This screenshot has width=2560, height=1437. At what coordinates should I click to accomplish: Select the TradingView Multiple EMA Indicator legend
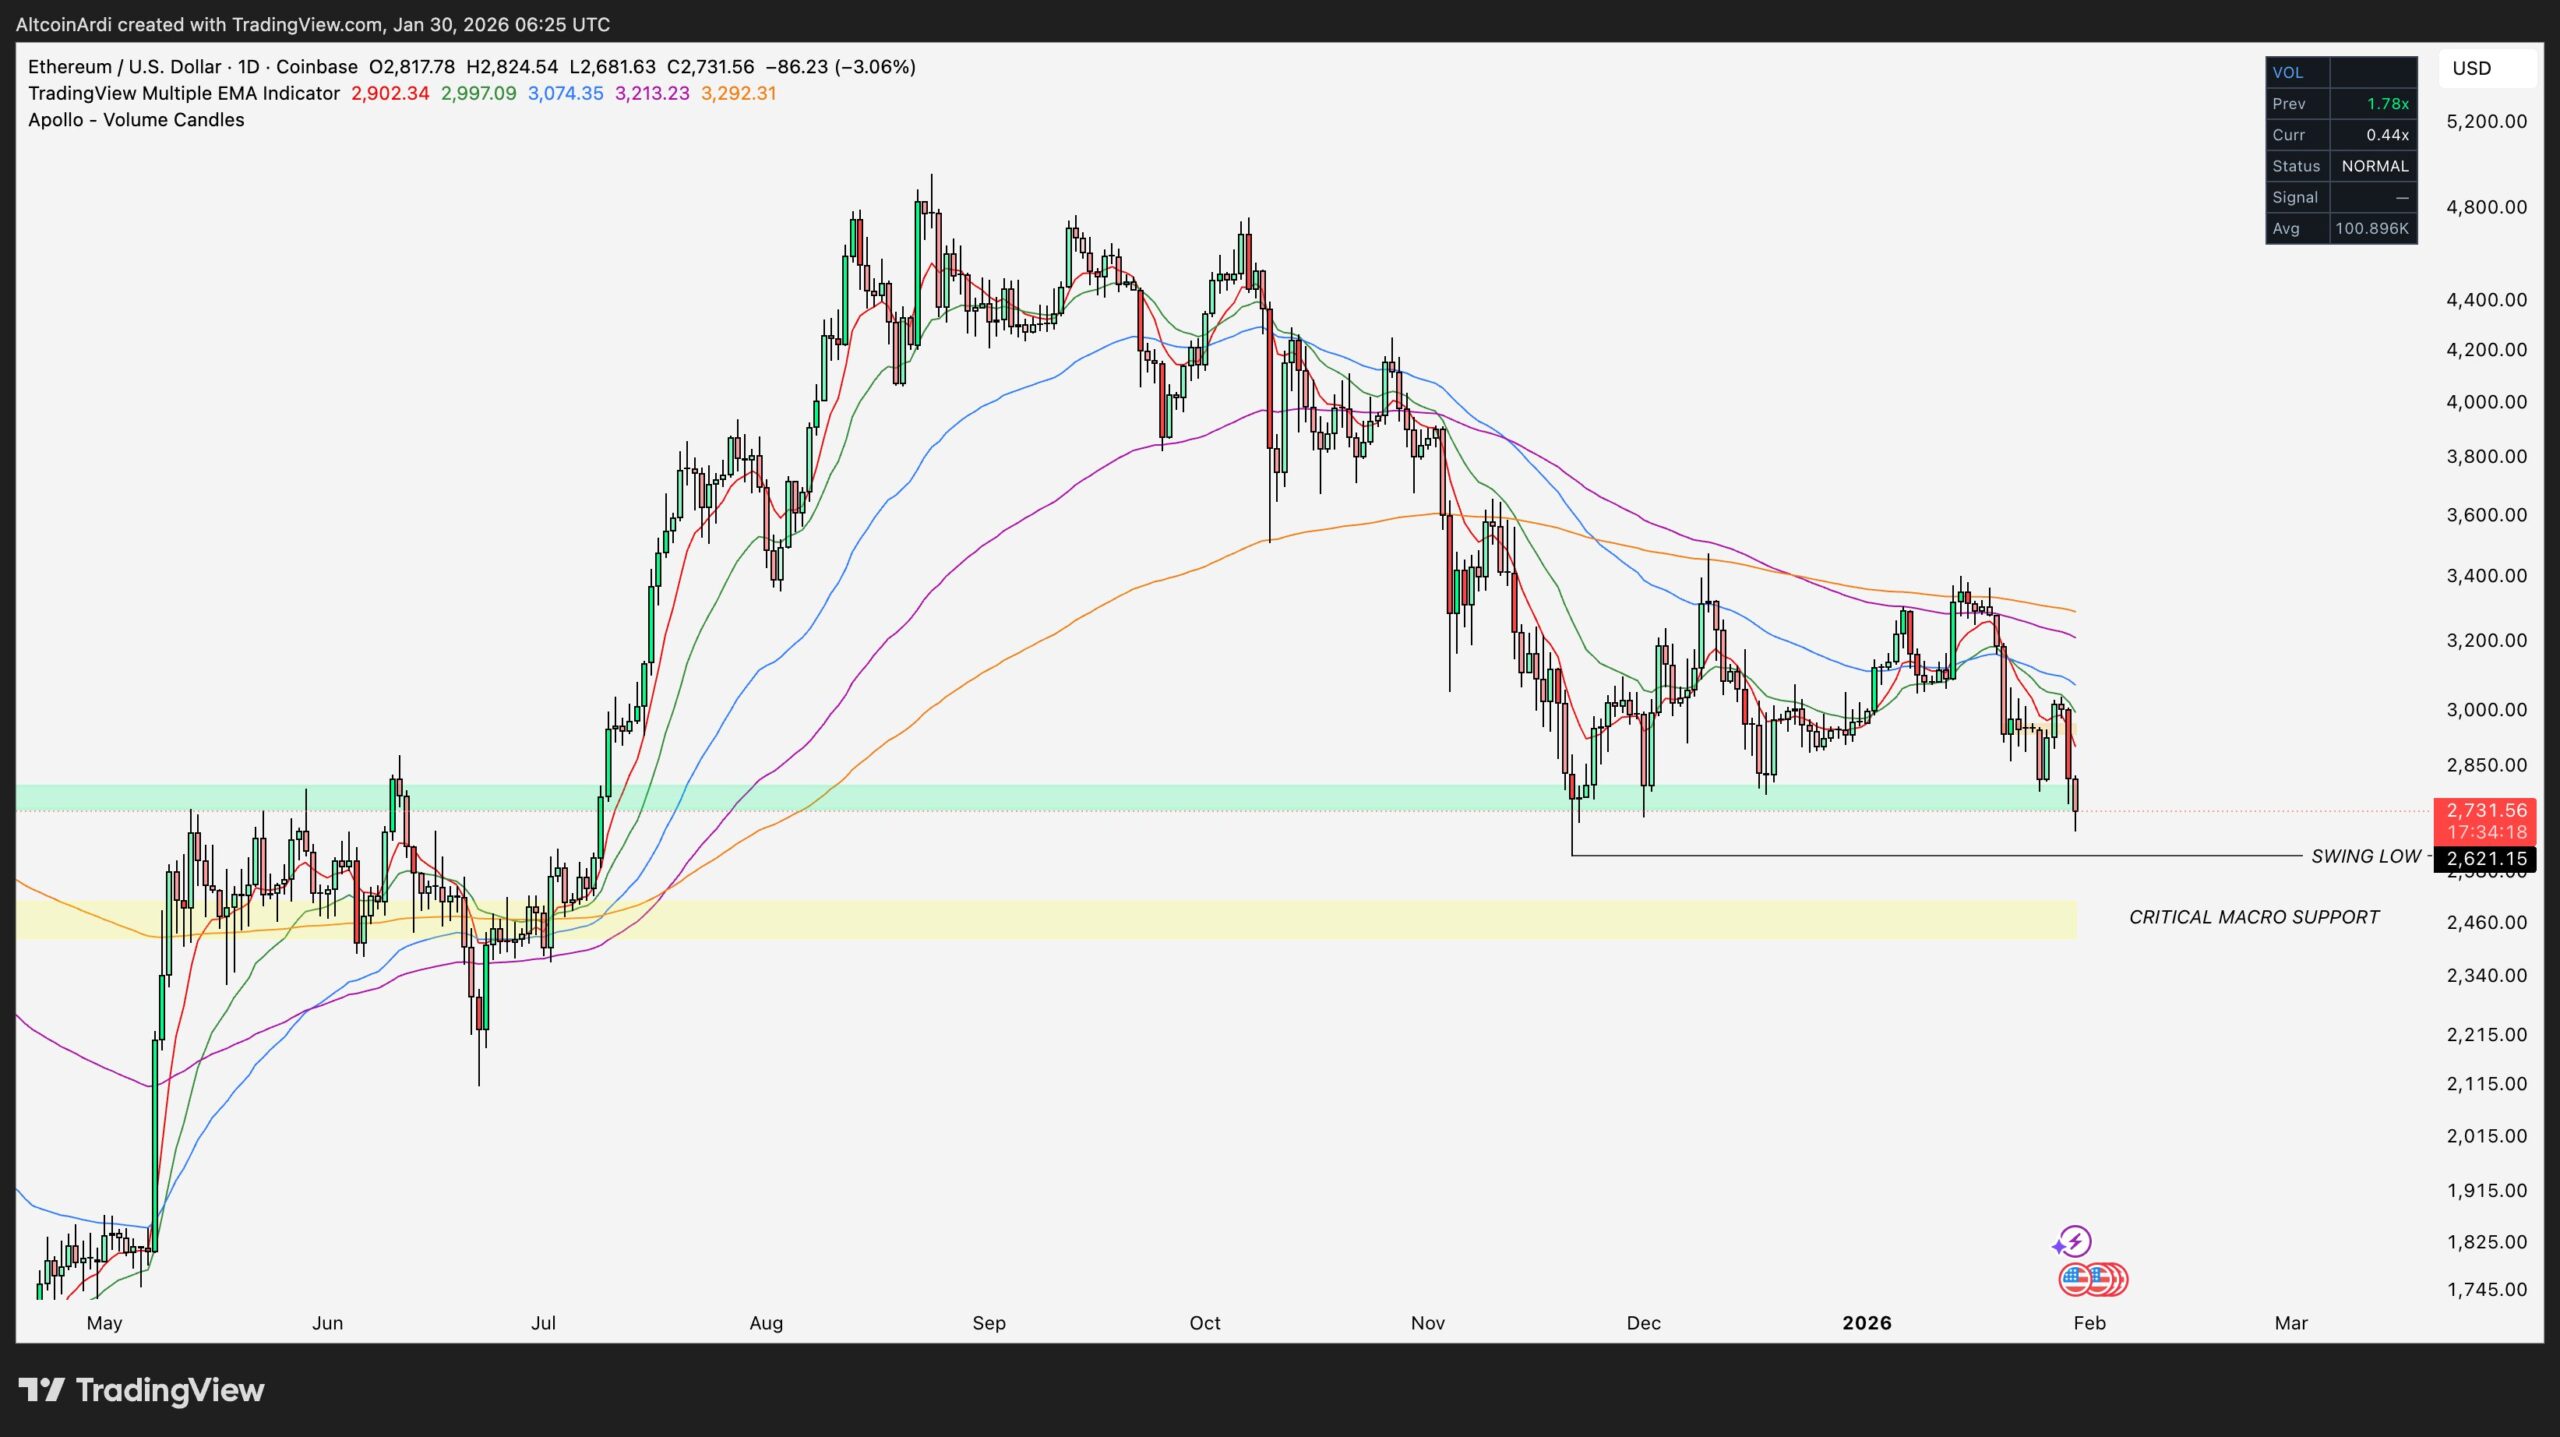point(184,93)
